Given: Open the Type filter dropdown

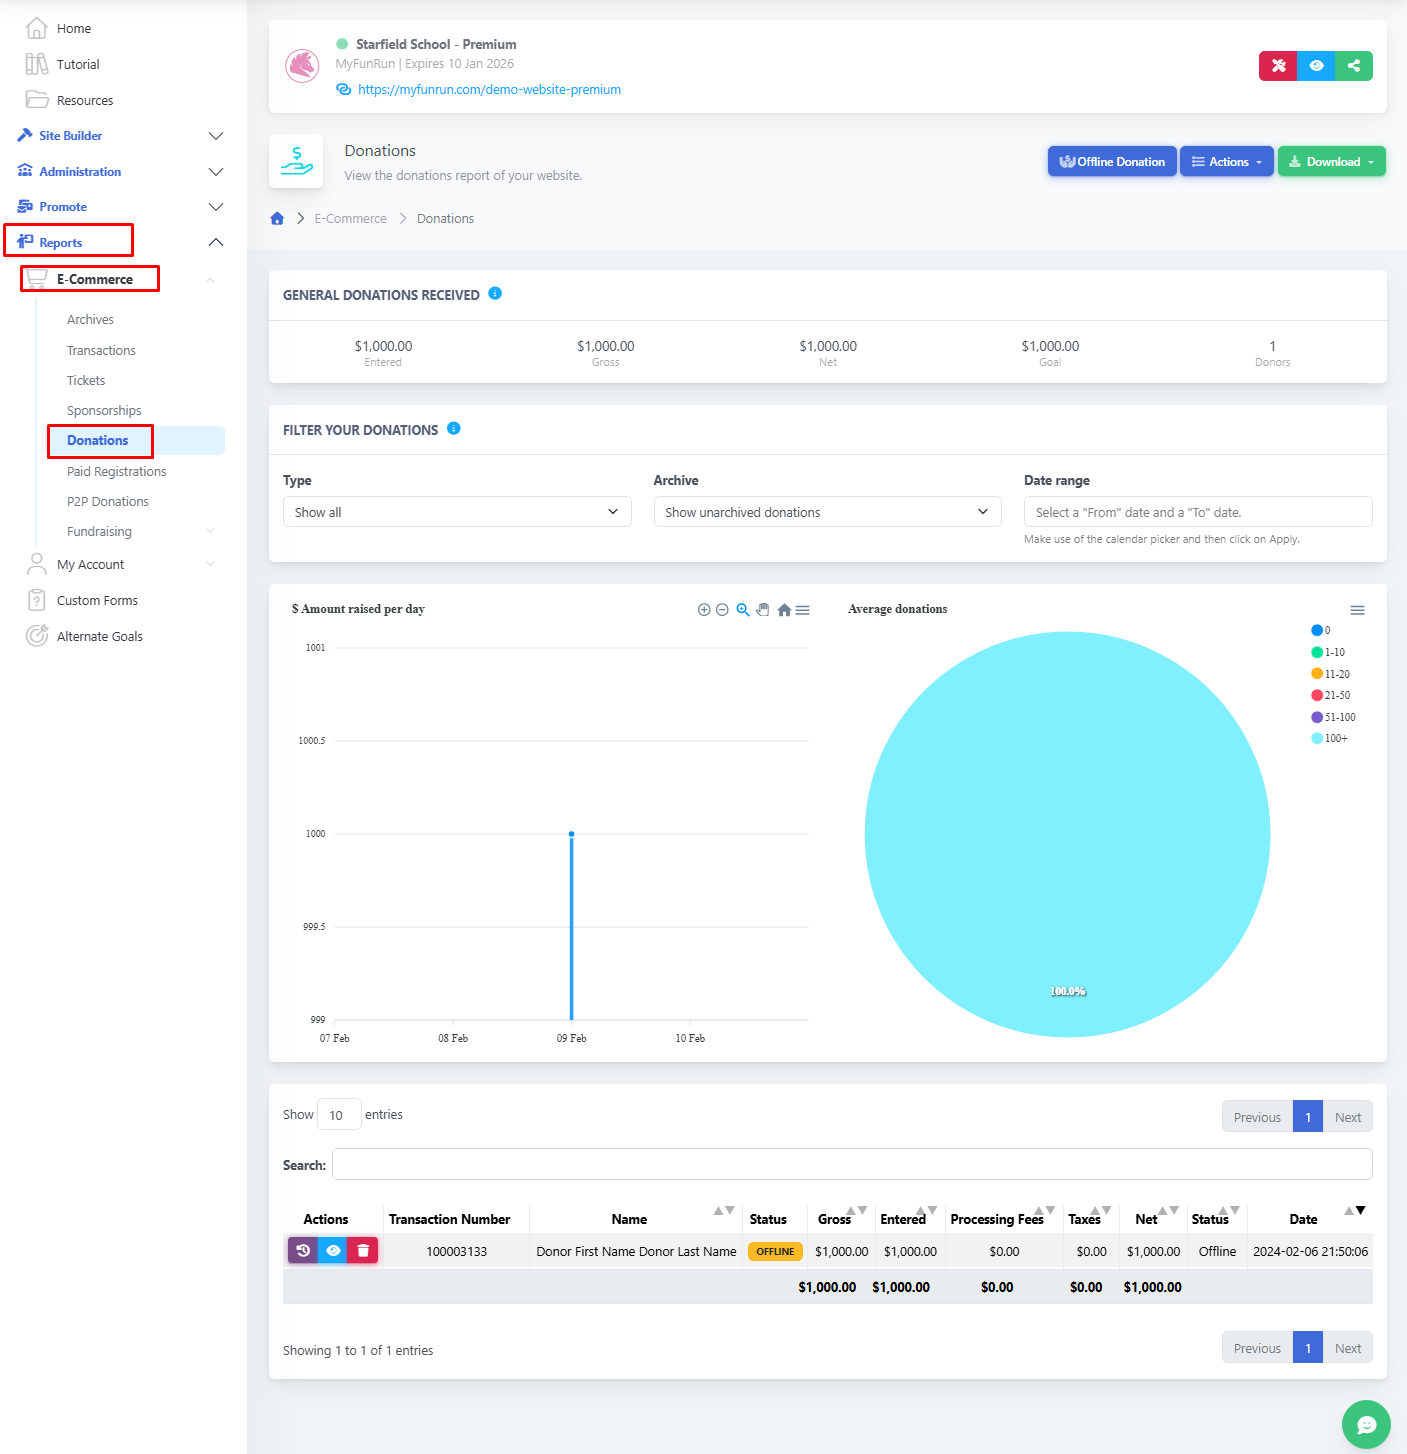Looking at the screenshot, I should [457, 512].
